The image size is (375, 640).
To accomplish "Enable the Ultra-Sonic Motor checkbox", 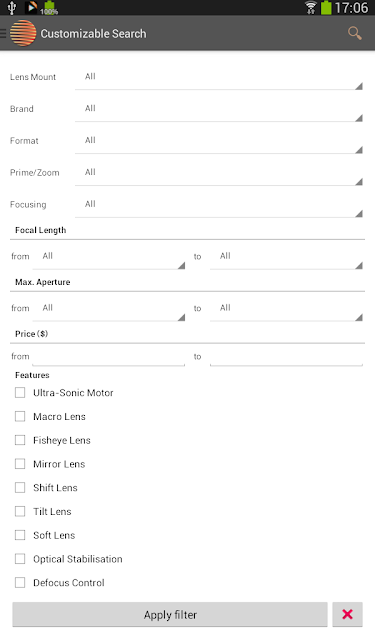I will pos(20,393).
